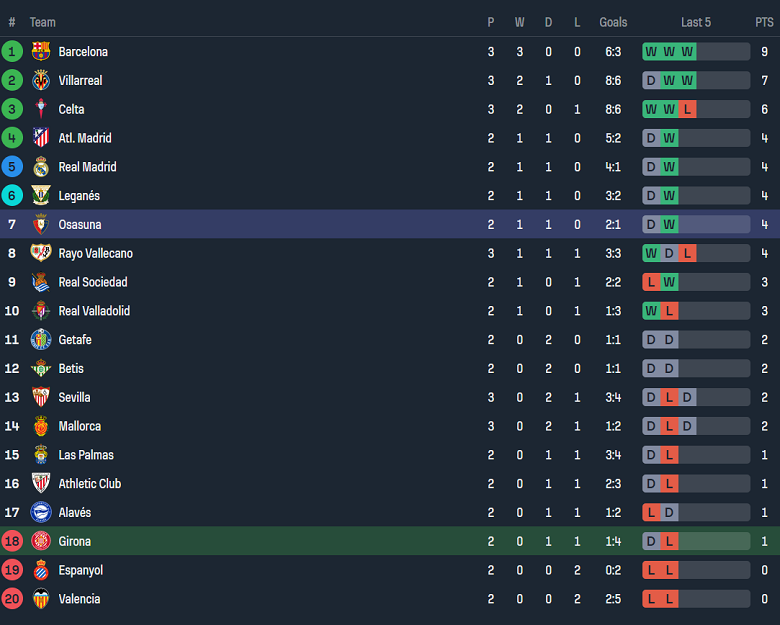Click the Osasuna club crest icon
Screen dimensions: 780x625
41,225
